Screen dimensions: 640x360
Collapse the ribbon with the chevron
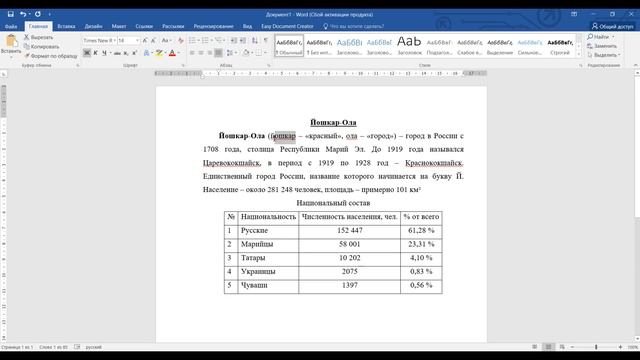tap(636, 65)
